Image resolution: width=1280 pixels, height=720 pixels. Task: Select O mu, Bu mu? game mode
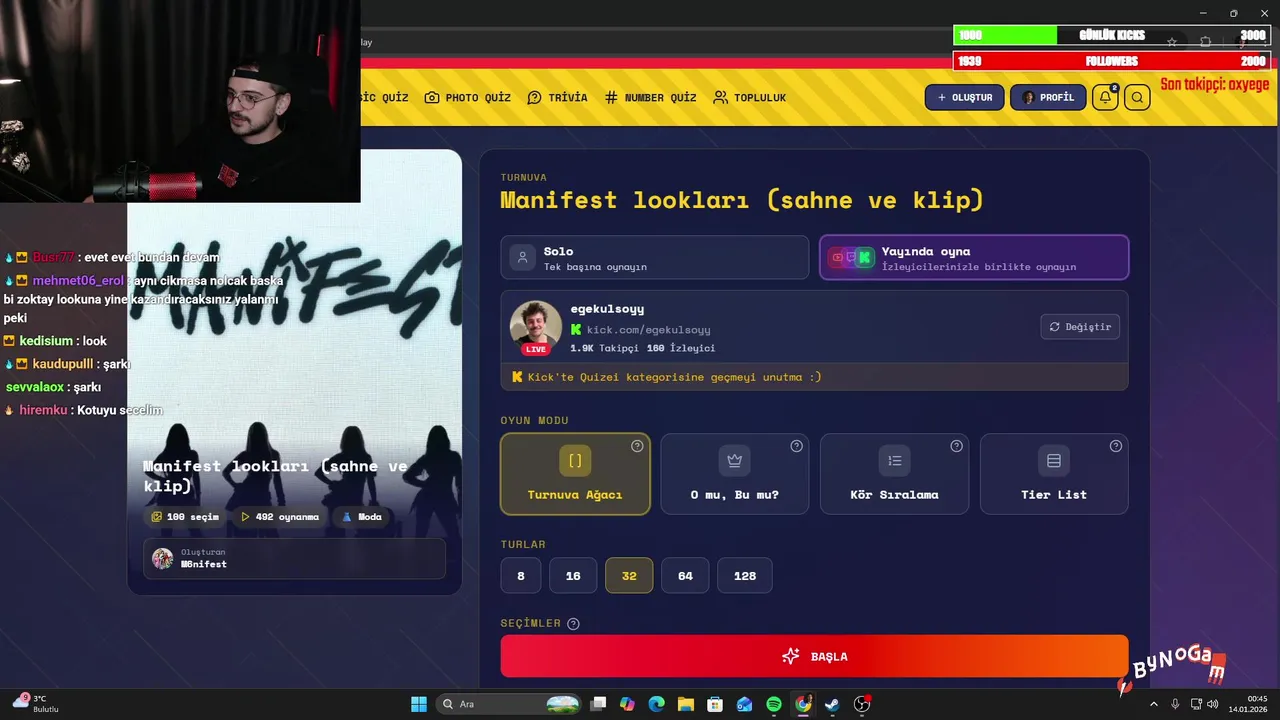tap(735, 474)
